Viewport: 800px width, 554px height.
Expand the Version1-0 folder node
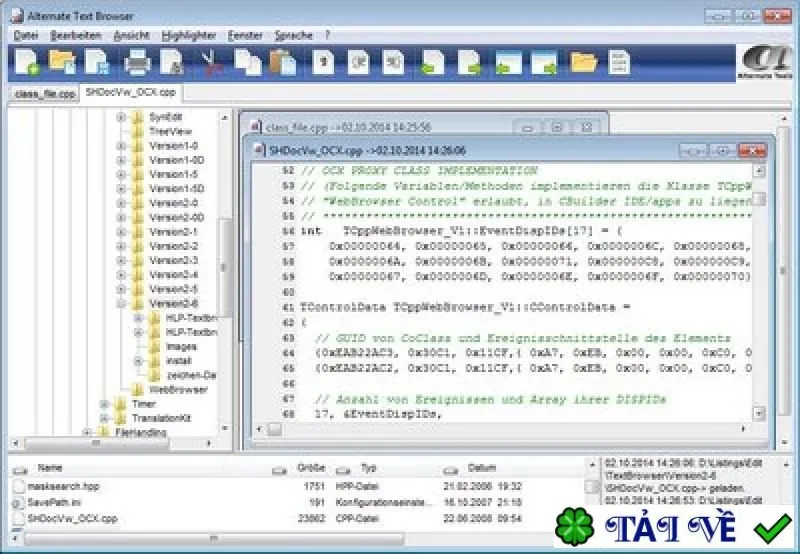click(121, 146)
